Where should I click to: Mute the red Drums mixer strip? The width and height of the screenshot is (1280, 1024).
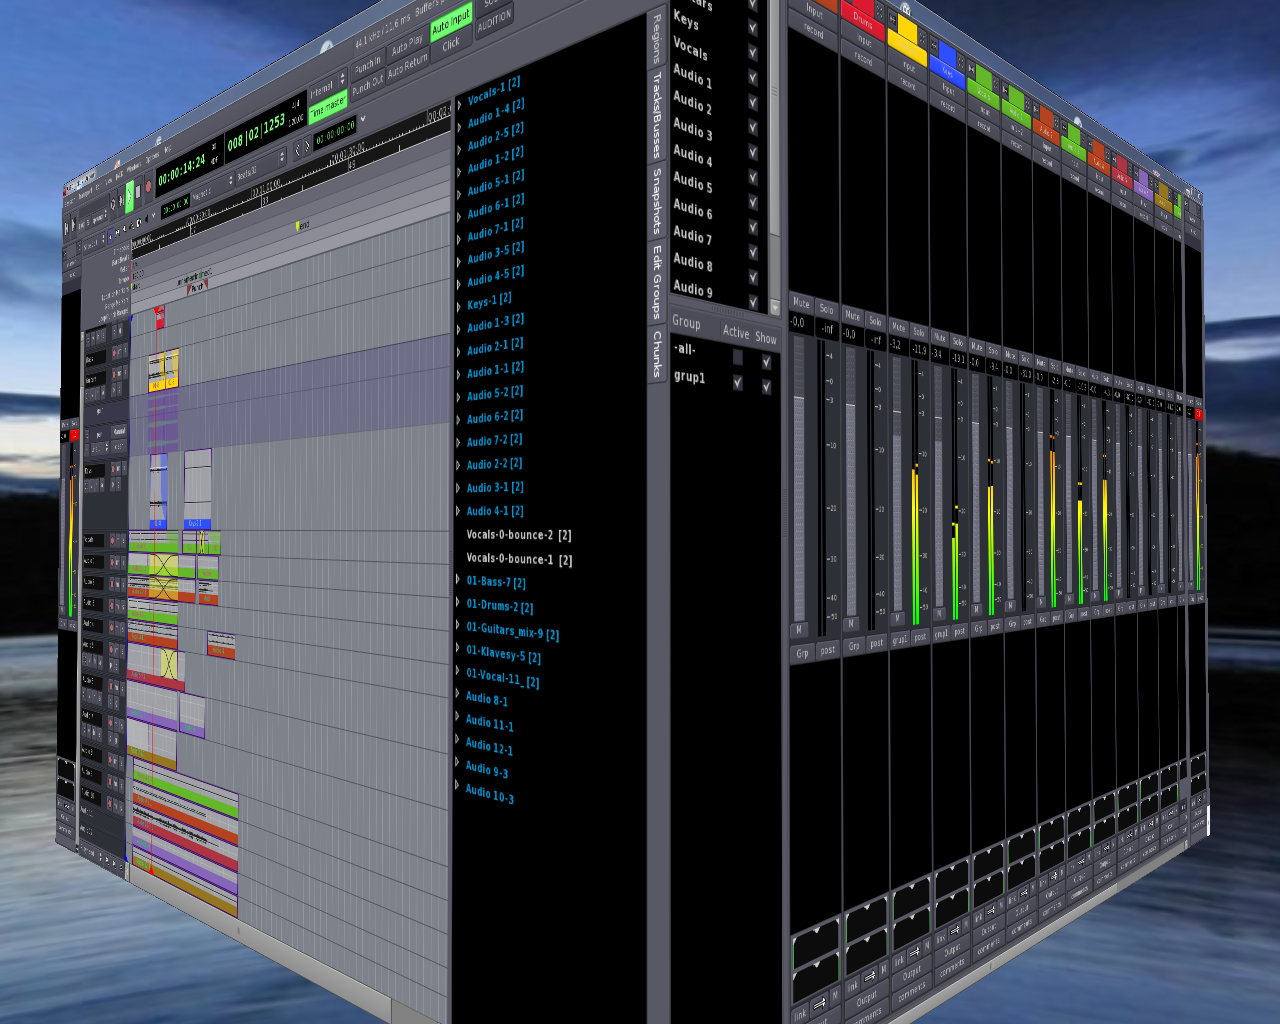click(x=853, y=315)
